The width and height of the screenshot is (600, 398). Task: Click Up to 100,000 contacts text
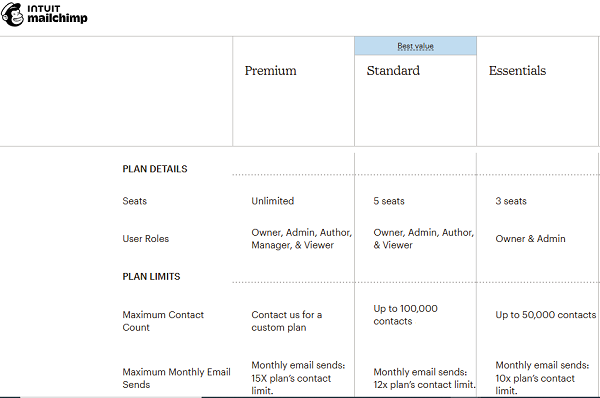[406, 315]
